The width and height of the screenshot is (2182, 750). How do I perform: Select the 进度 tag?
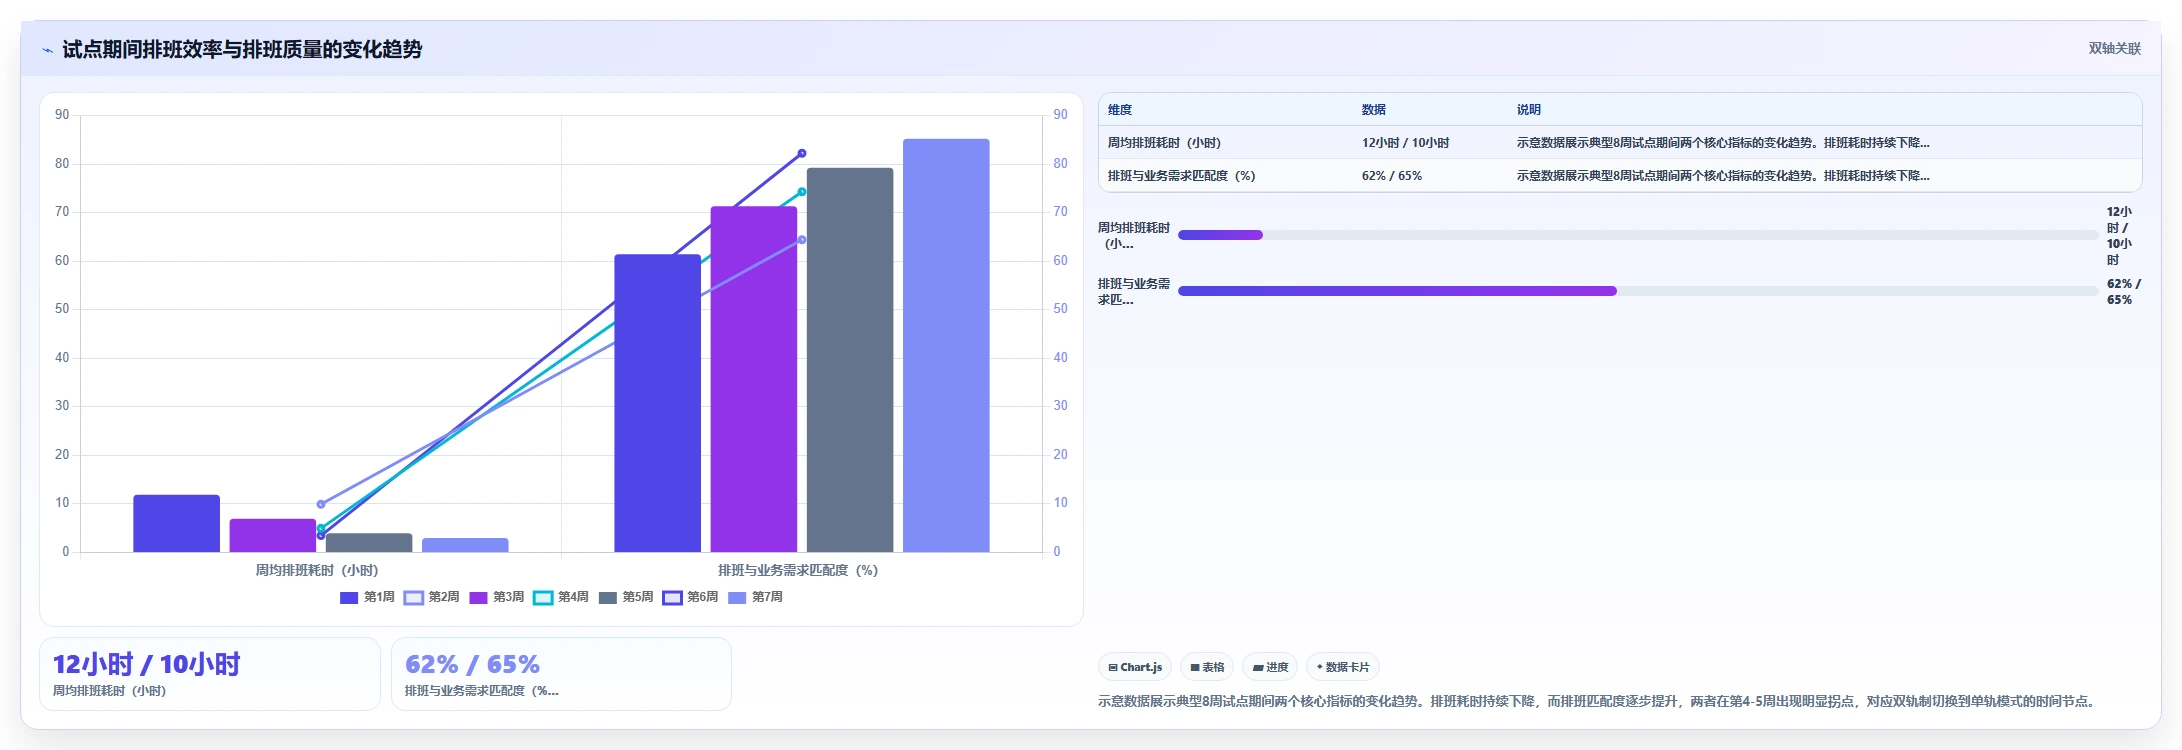1270,667
